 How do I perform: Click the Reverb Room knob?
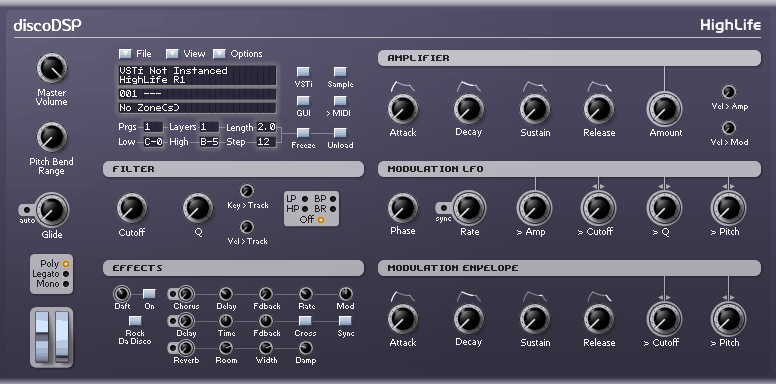[226, 348]
